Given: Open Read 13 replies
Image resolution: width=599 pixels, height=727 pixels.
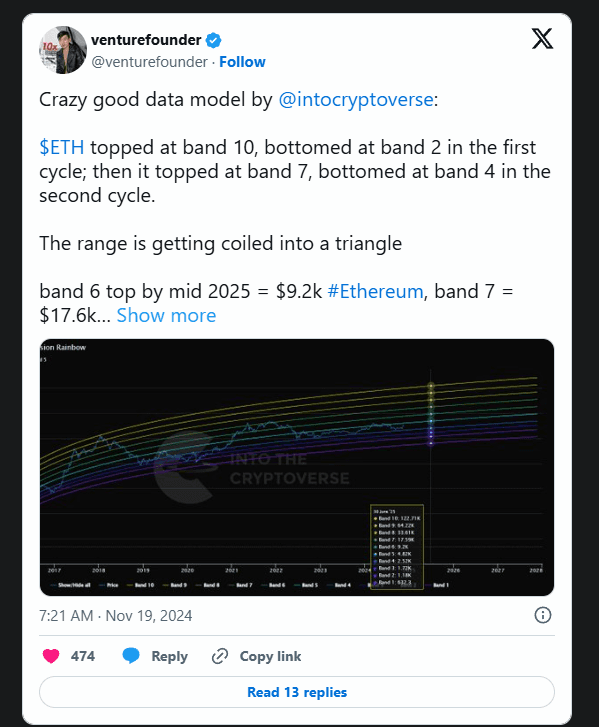Looking at the screenshot, I should click(x=297, y=692).
